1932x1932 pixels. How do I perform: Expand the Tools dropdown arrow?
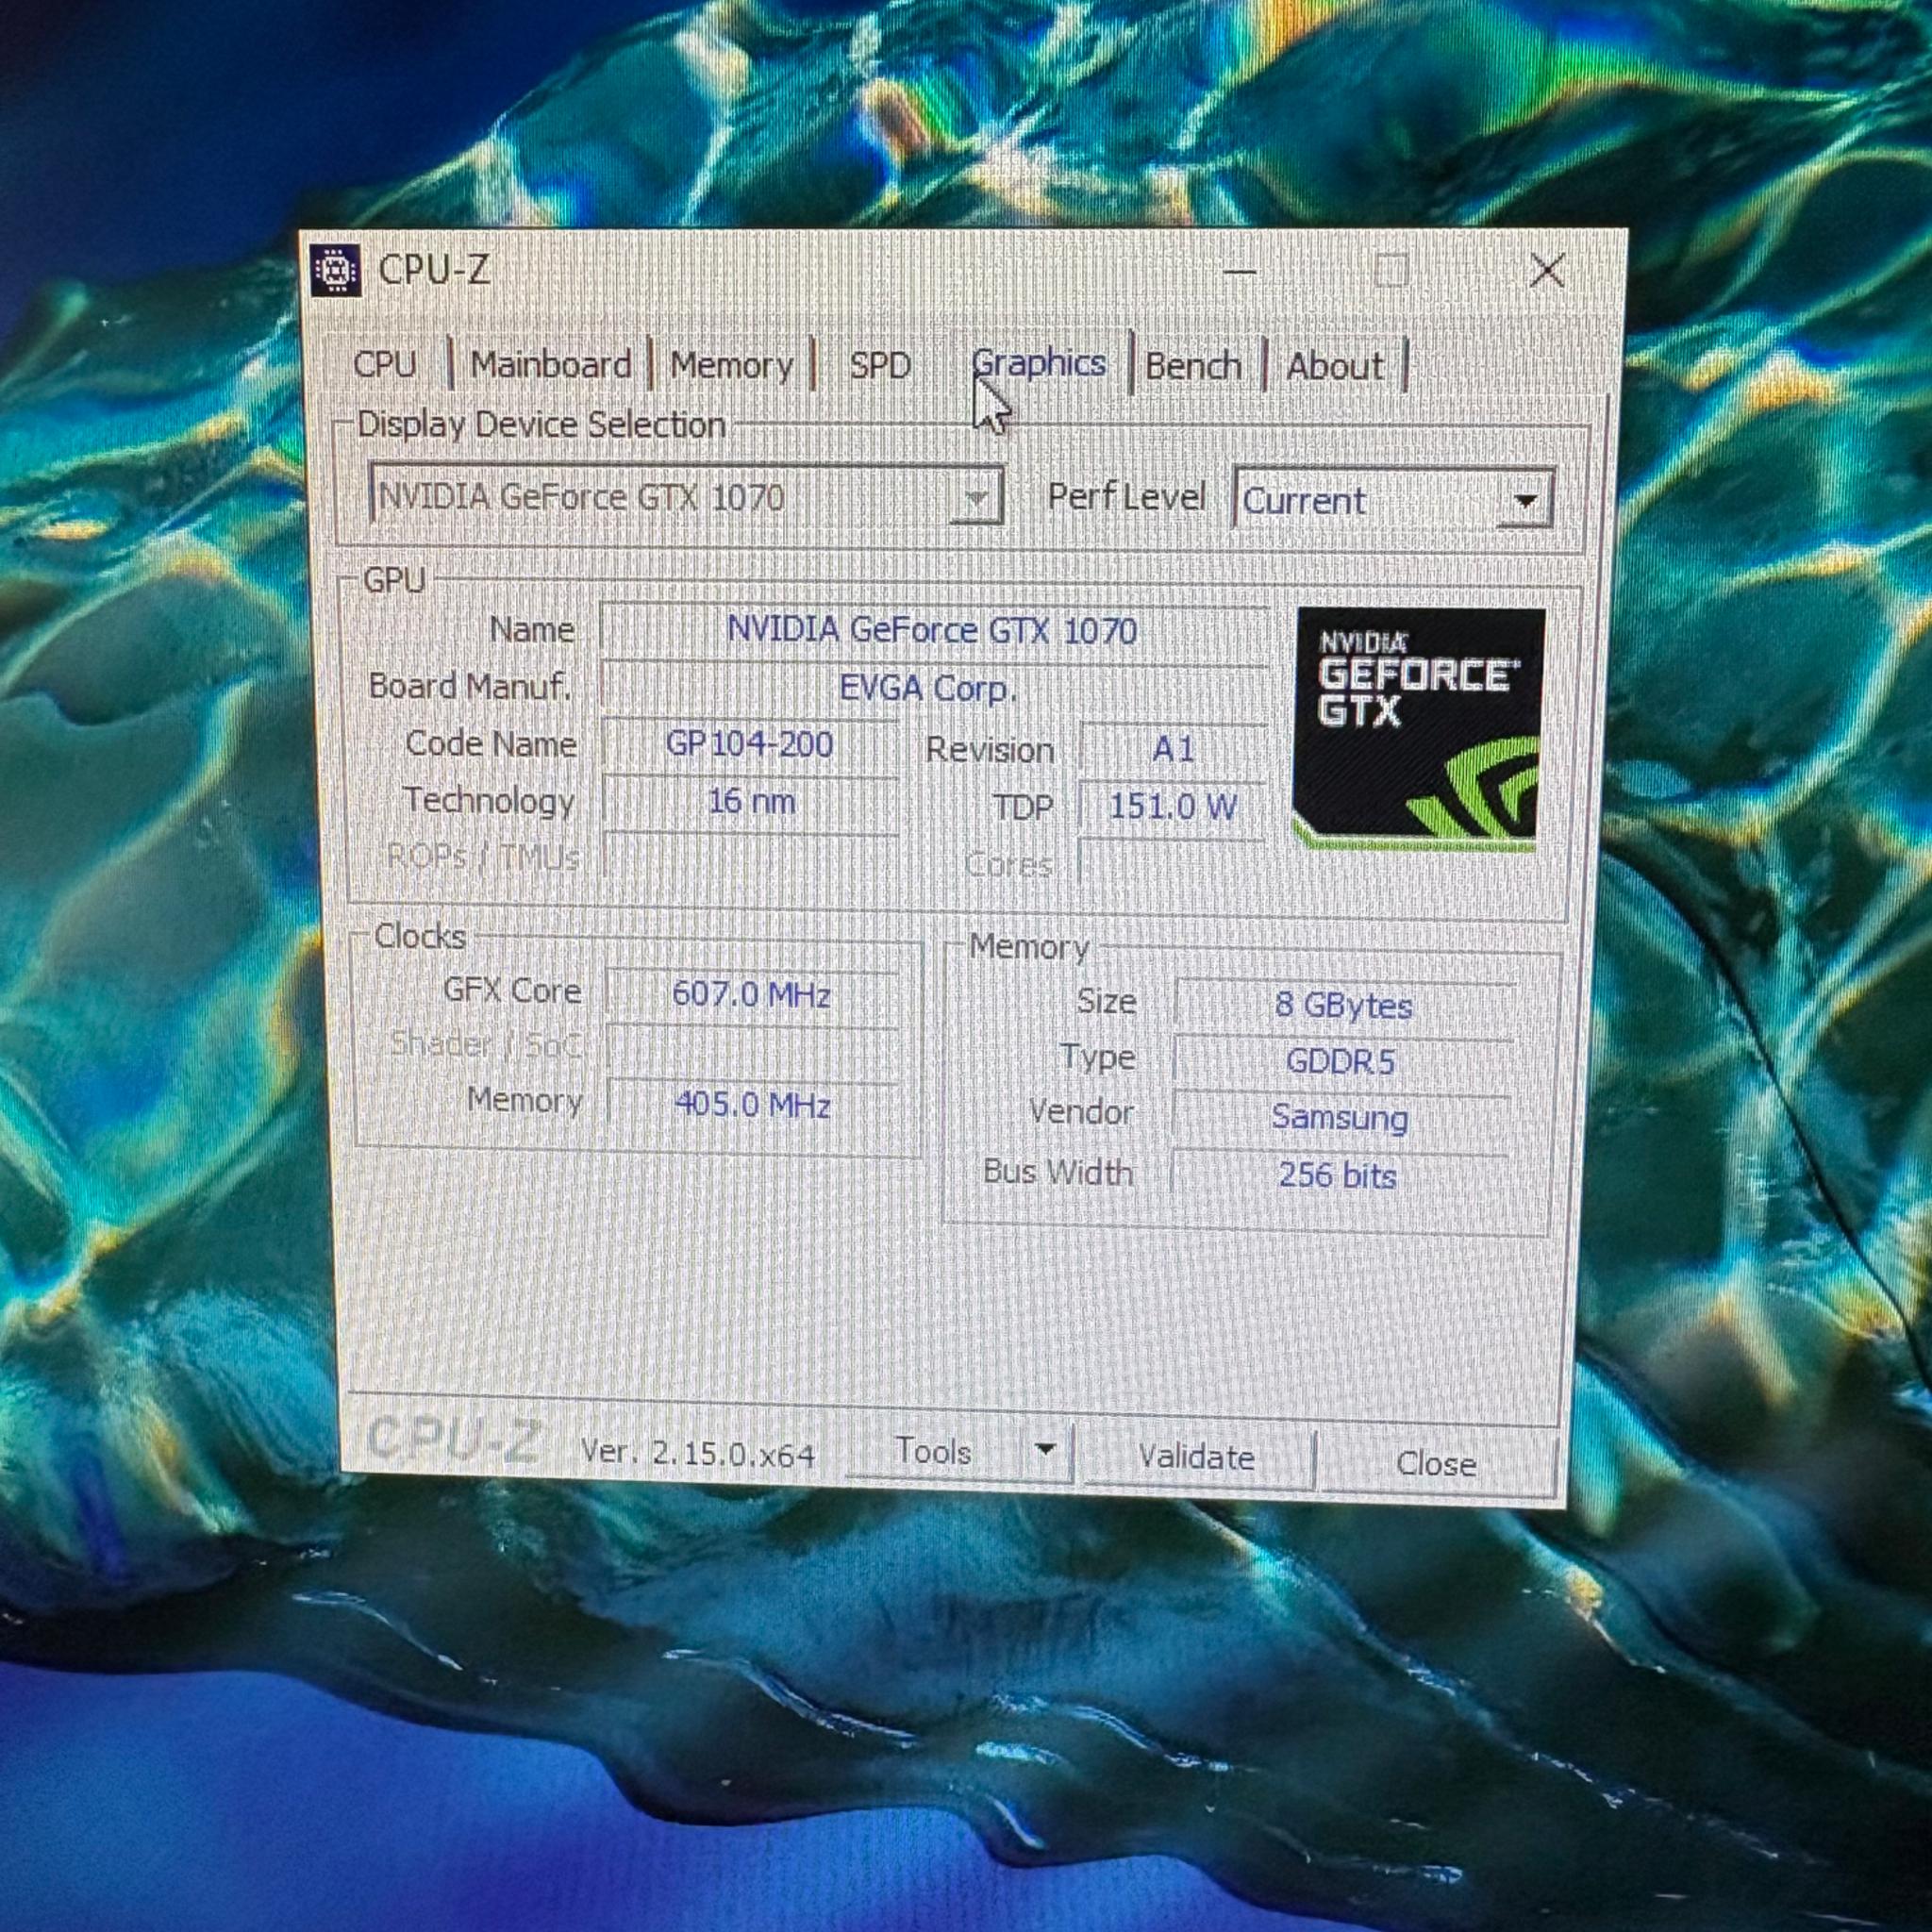1044,1450
